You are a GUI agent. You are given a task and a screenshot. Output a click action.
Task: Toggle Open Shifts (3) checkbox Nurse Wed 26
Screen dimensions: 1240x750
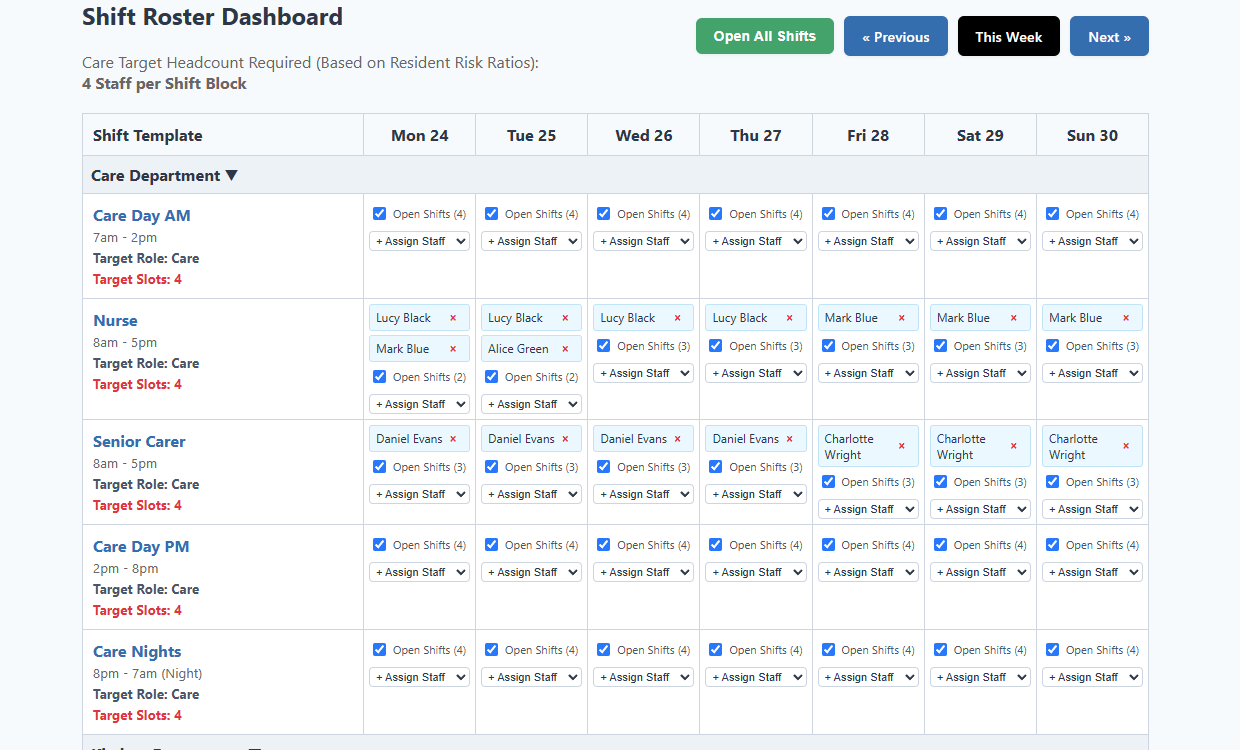(x=604, y=345)
